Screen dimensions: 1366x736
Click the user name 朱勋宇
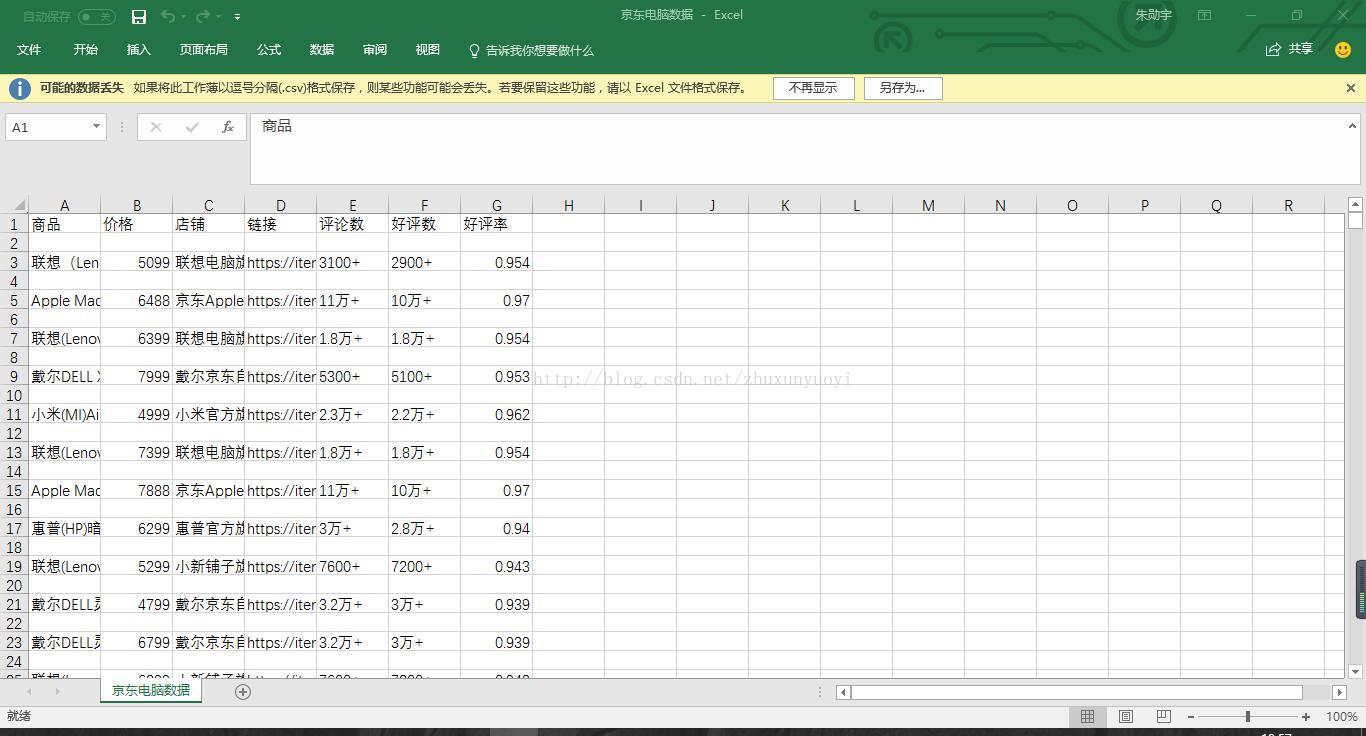click(x=1153, y=15)
